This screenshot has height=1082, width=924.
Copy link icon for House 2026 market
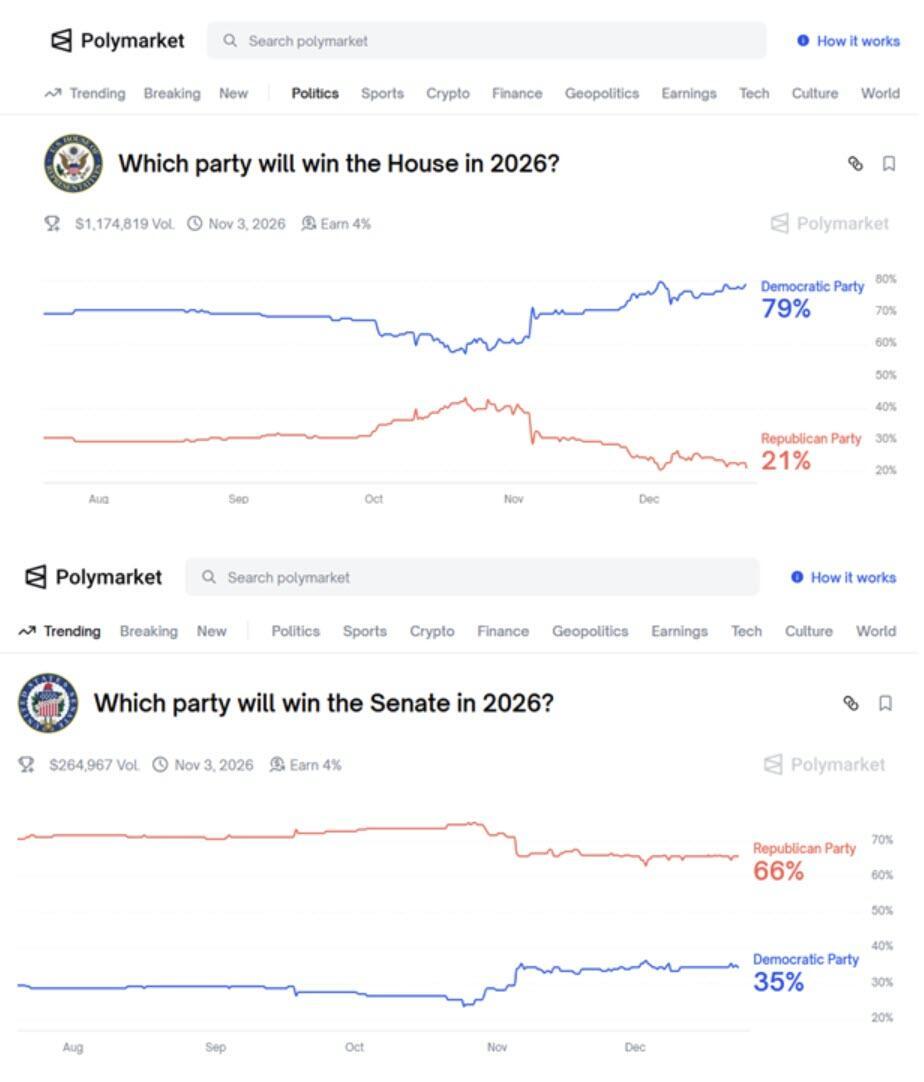click(x=855, y=164)
